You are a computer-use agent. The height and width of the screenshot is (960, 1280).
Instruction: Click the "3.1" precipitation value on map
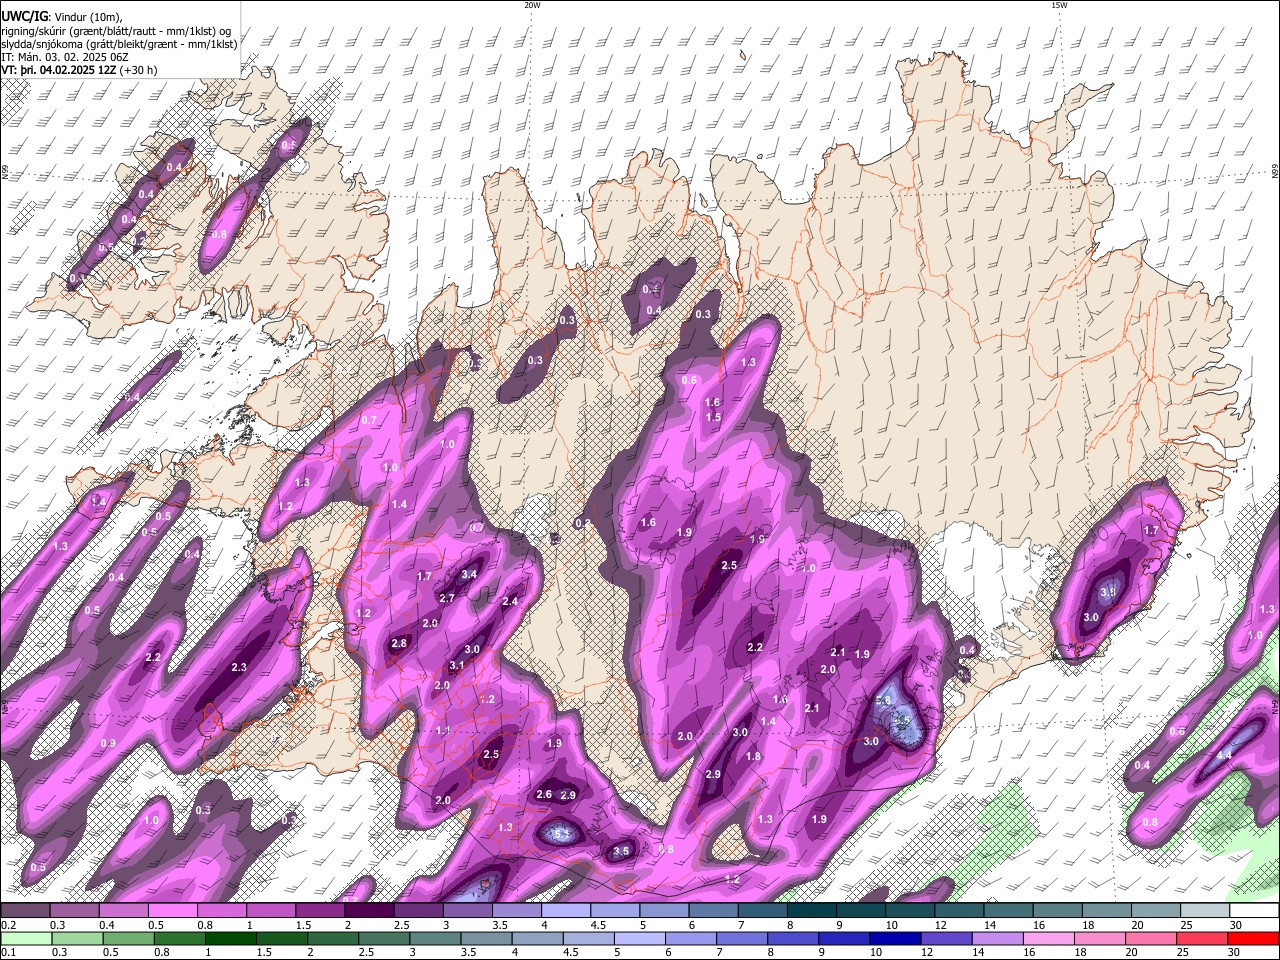point(457,665)
